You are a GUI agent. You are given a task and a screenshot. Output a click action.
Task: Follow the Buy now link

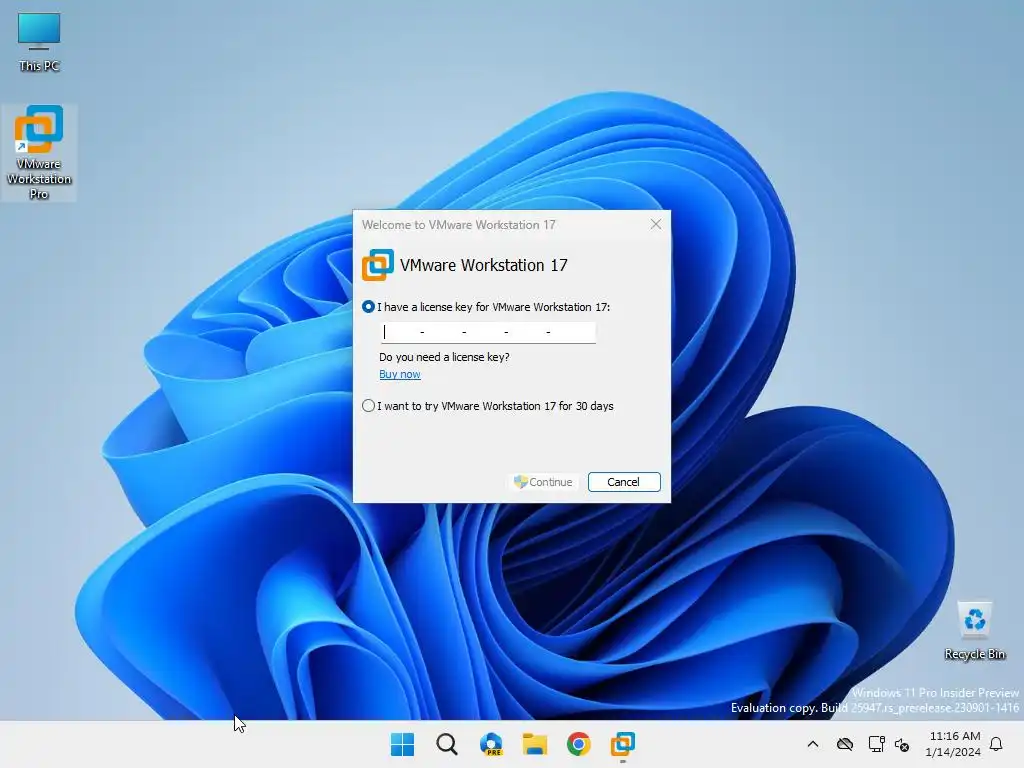click(400, 374)
